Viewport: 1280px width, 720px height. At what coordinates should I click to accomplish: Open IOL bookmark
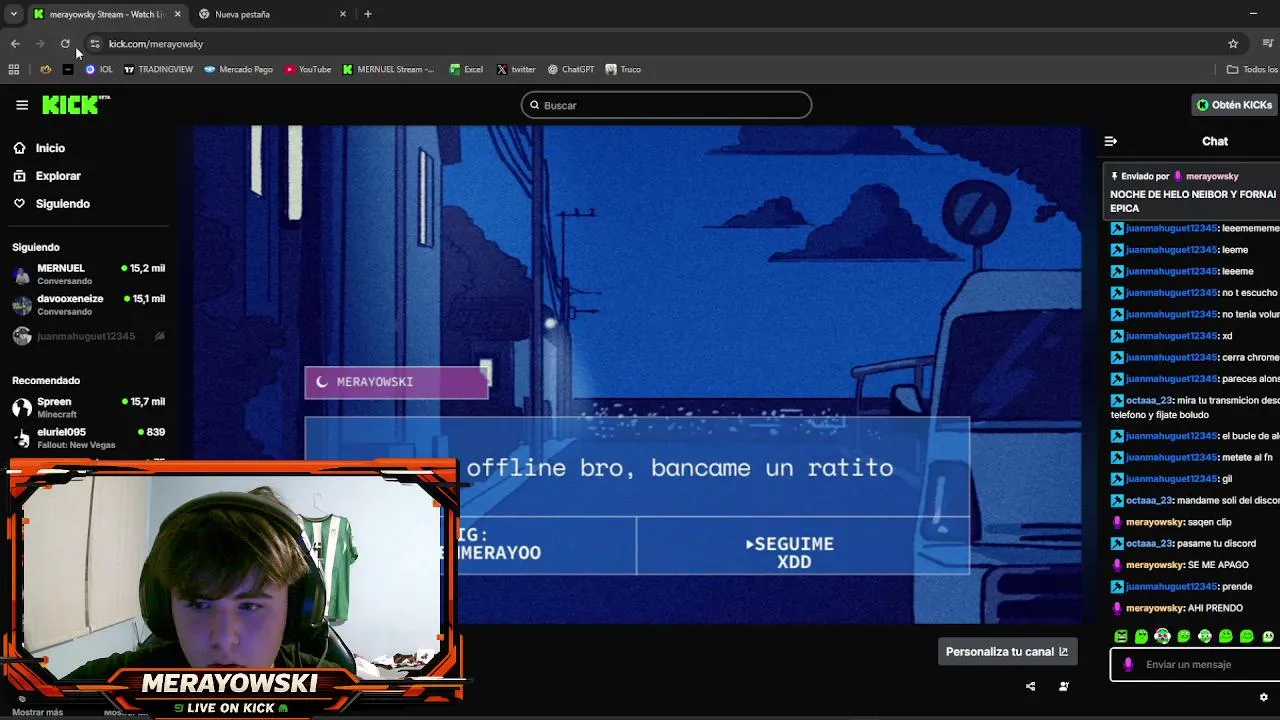tap(99, 69)
